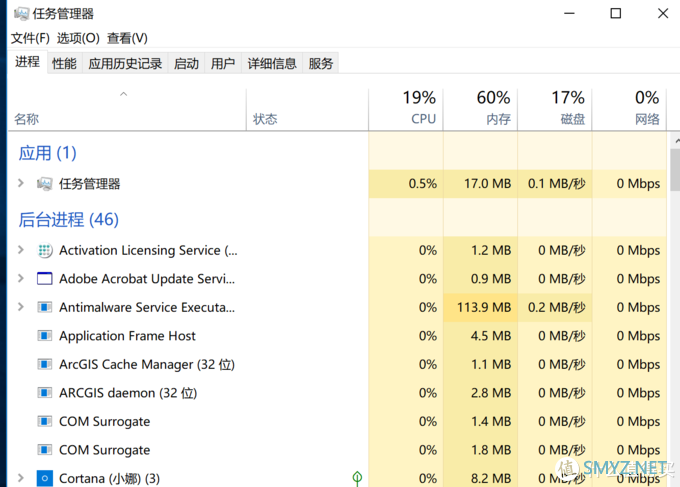Click the scrollbar up arrow
680x487 pixels.
pyautogui.click(x=676, y=141)
